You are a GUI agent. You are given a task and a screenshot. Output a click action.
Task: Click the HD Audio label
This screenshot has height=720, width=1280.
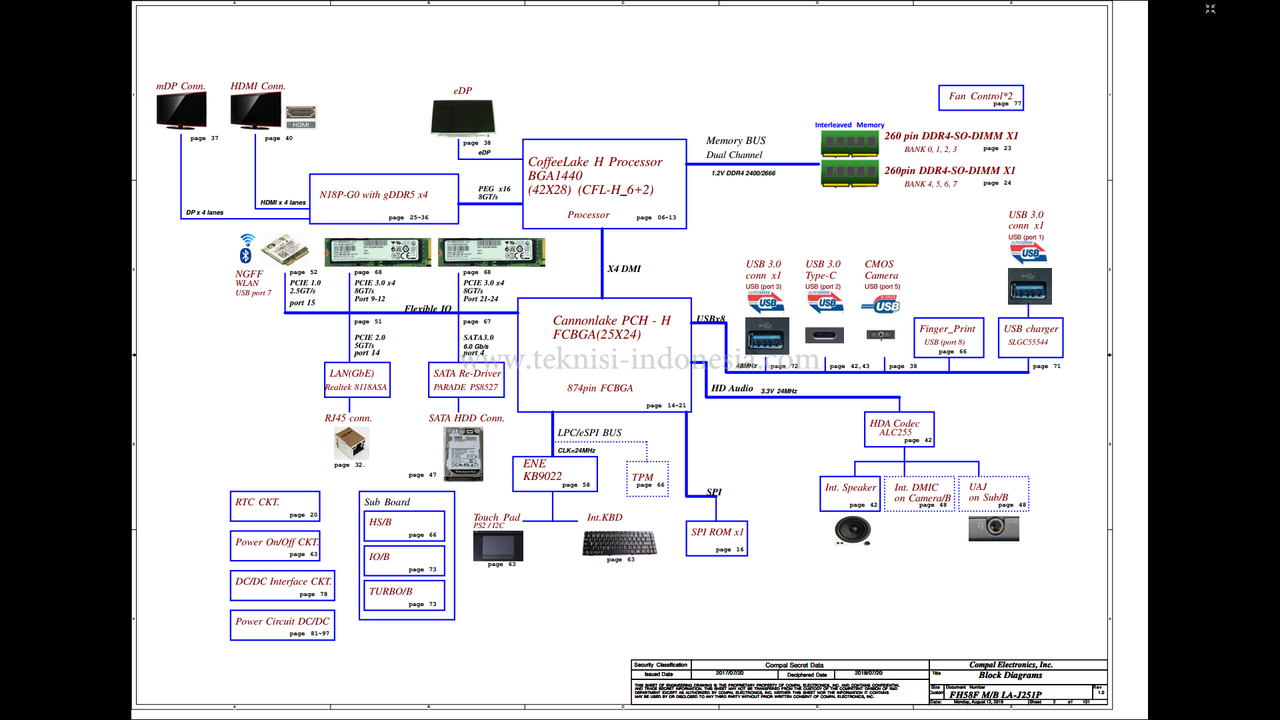tap(731, 388)
